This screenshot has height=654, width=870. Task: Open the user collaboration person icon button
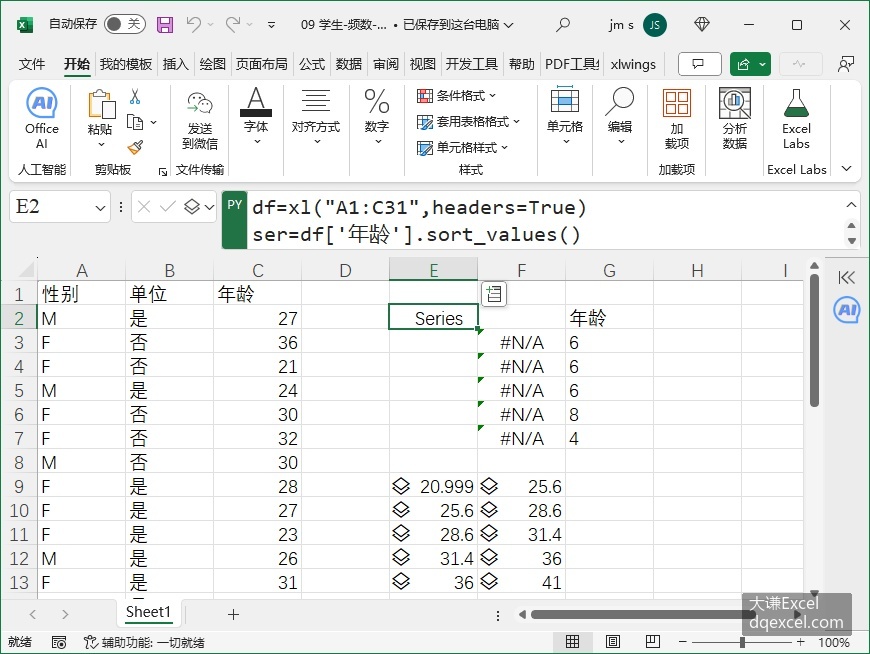[x=846, y=64]
